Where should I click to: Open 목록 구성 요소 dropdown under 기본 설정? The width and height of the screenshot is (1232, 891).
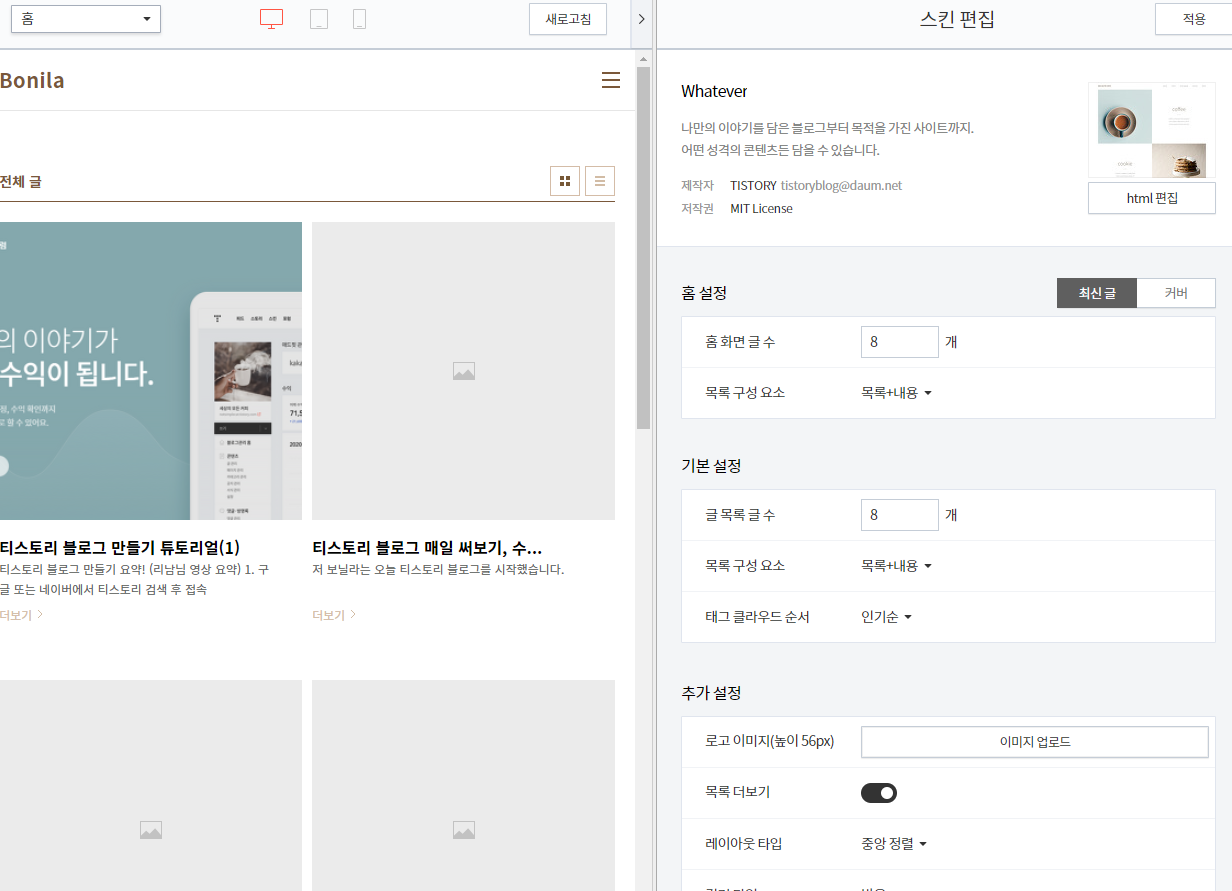[x=896, y=566]
